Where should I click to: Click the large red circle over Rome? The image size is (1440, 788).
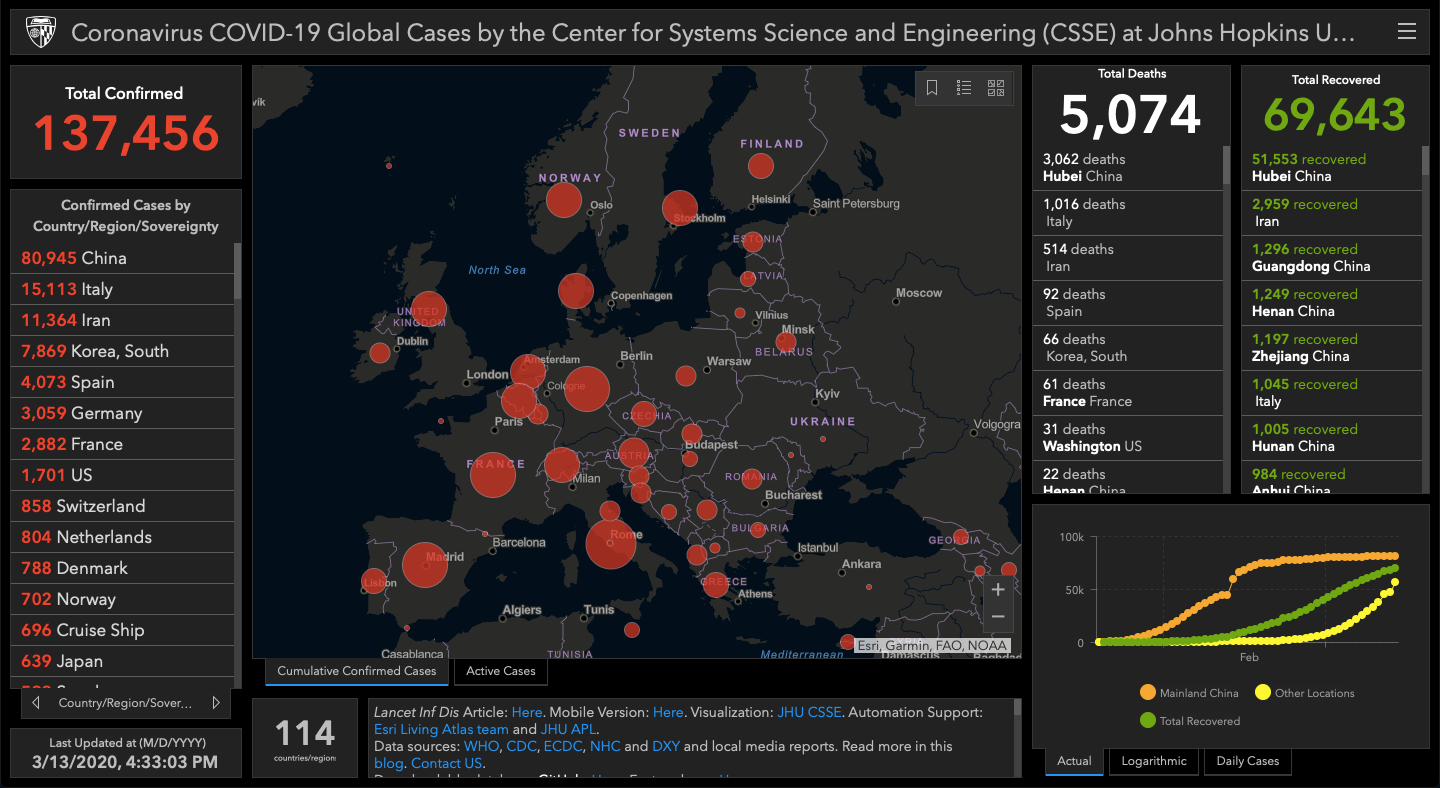pyautogui.click(x=611, y=544)
